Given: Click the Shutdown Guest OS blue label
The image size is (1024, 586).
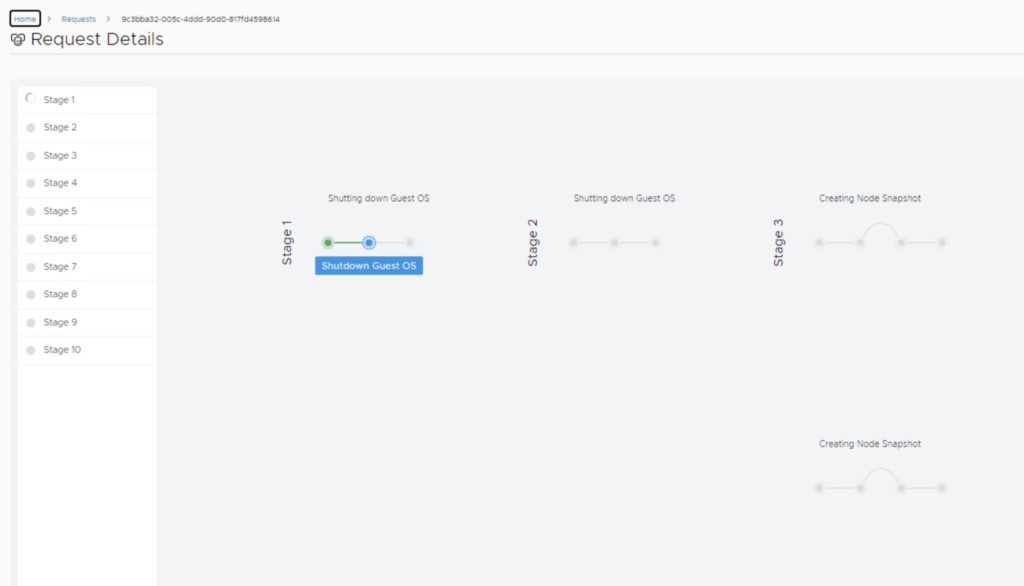Looking at the screenshot, I should tap(369, 266).
